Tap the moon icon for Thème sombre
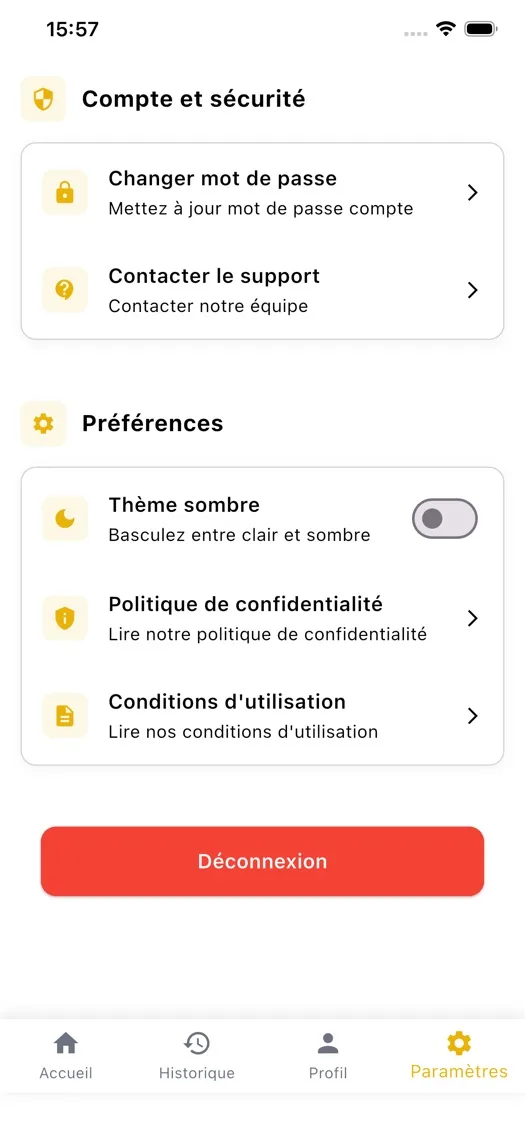 tap(65, 519)
